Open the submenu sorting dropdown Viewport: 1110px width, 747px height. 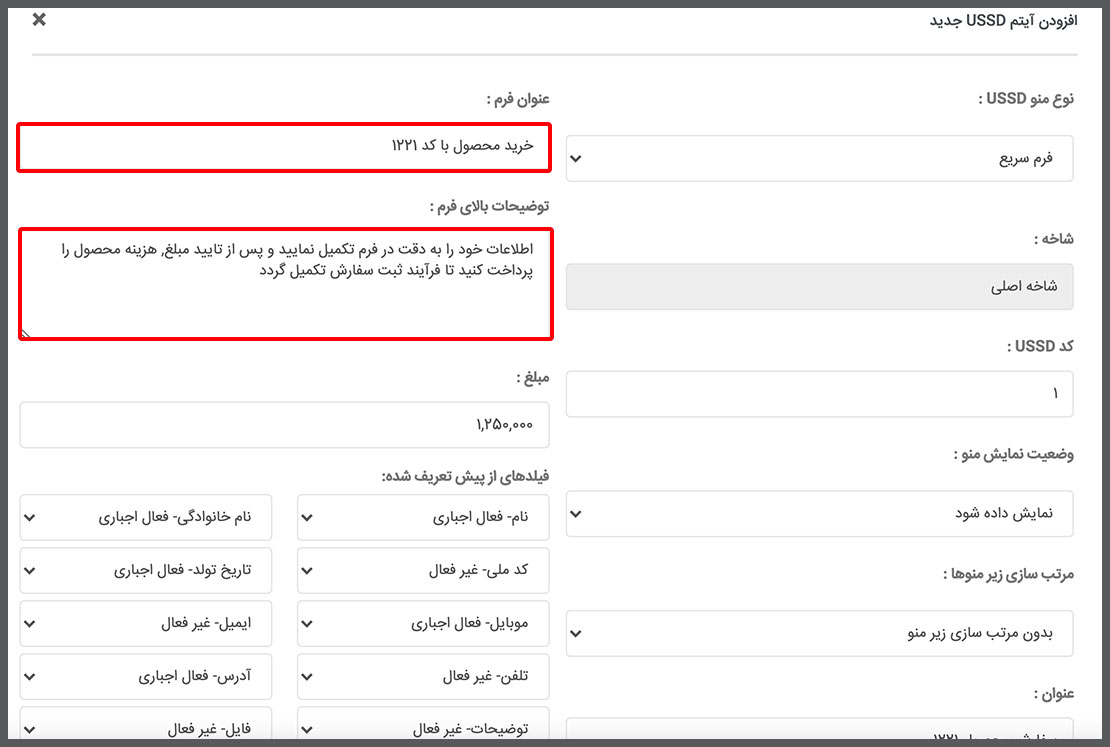click(819, 633)
